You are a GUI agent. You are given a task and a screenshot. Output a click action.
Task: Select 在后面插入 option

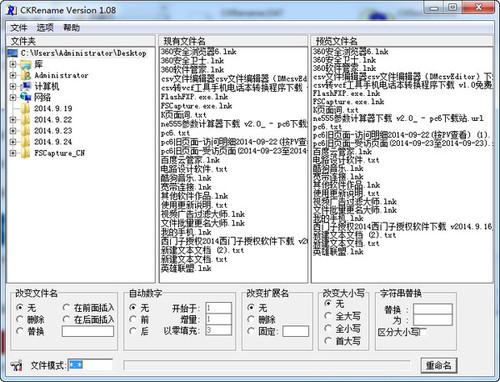coord(66,319)
